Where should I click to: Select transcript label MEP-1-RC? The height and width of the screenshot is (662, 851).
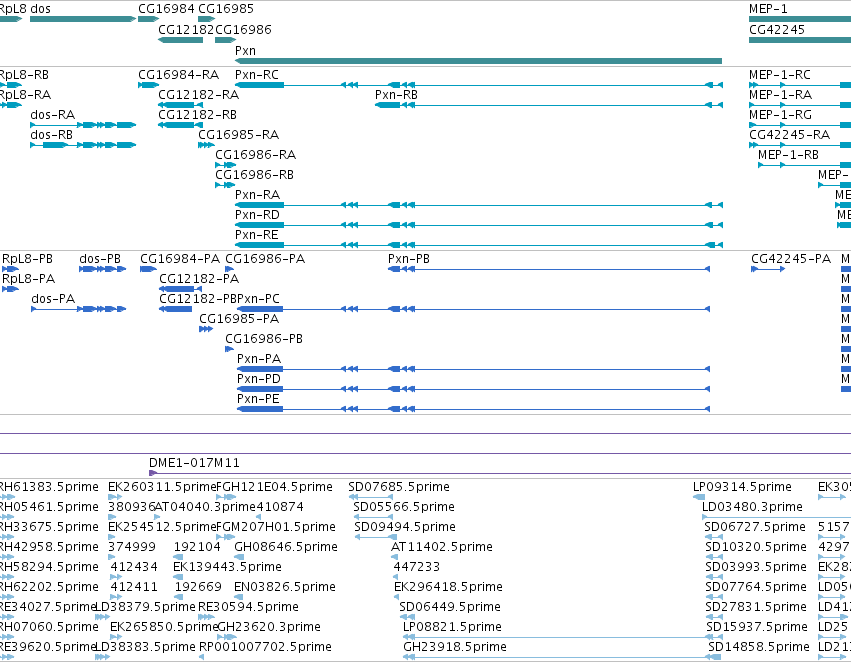779,75
